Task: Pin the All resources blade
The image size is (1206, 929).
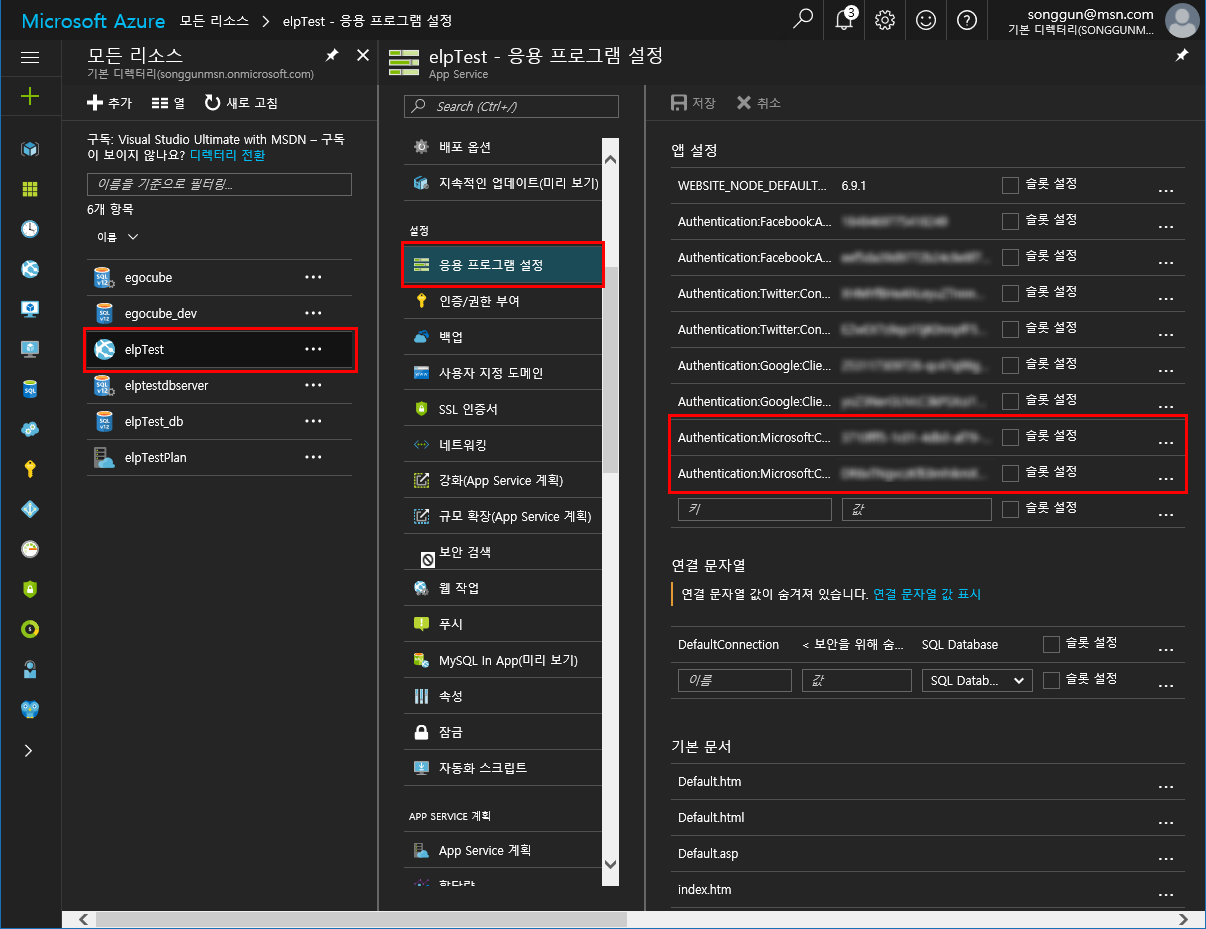Action: [332, 56]
